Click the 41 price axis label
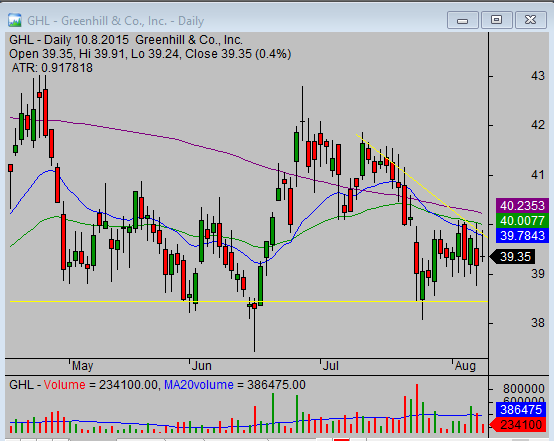Image resolution: width=554 pixels, height=441 pixels. pos(538,175)
